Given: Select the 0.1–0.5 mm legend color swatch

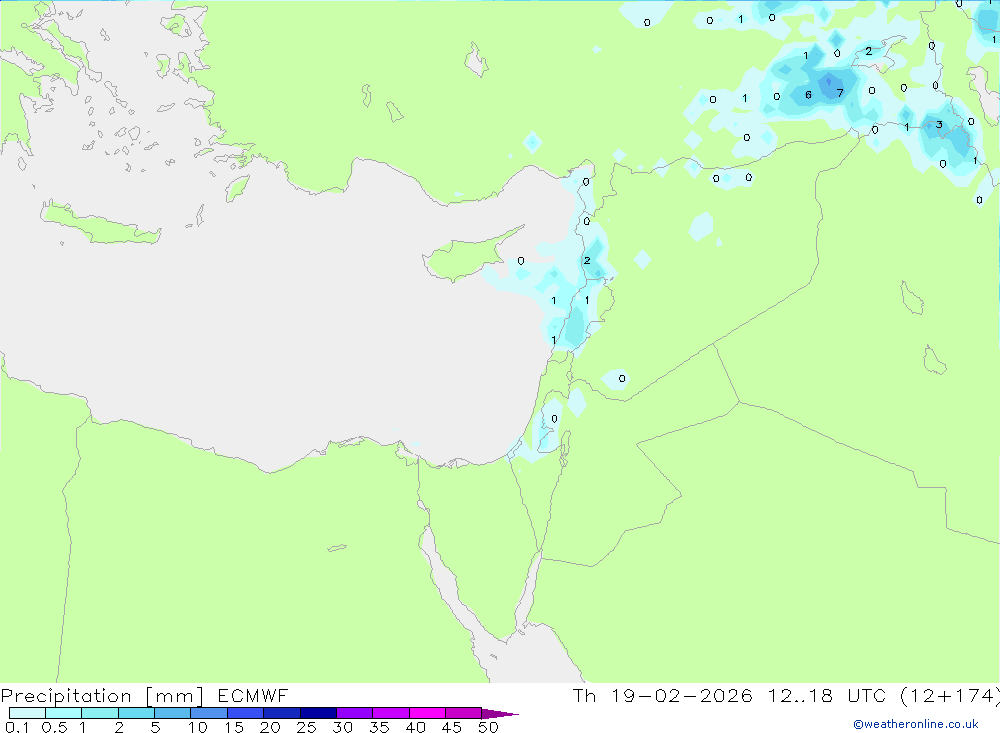Looking at the screenshot, I should 27,713.
